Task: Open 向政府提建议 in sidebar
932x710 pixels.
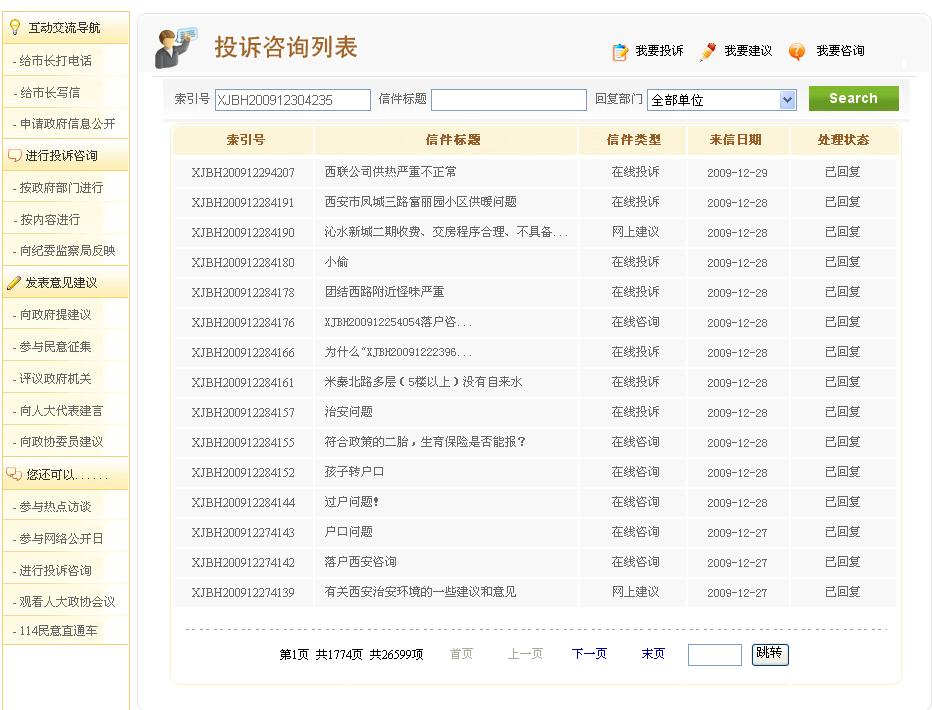Action: pos(55,315)
